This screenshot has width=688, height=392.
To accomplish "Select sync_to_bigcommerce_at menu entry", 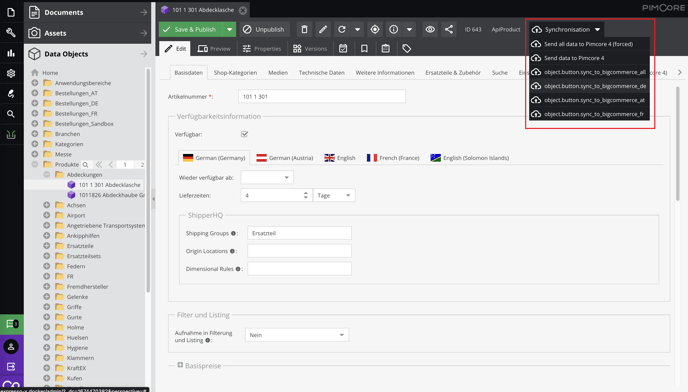I will coord(589,100).
